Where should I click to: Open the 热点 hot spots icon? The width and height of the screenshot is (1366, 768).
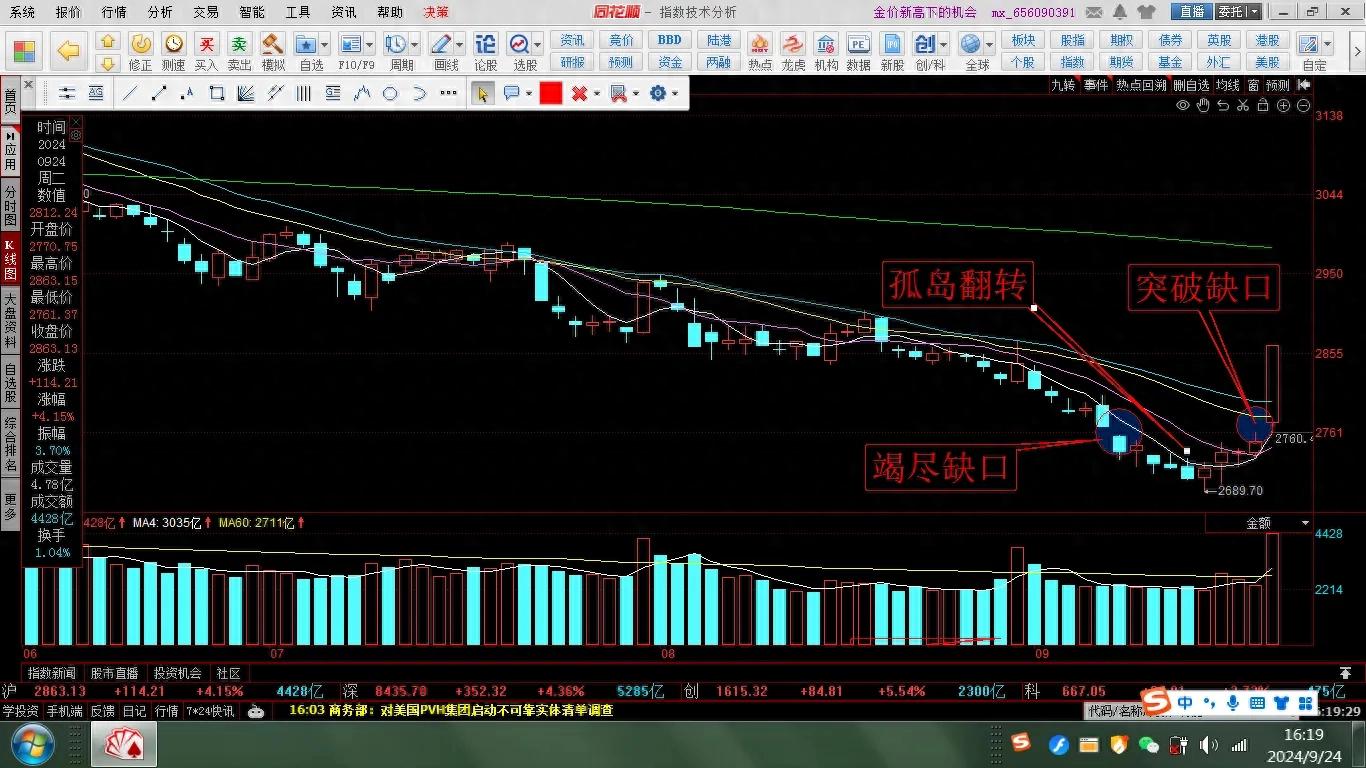click(x=760, y=52)
